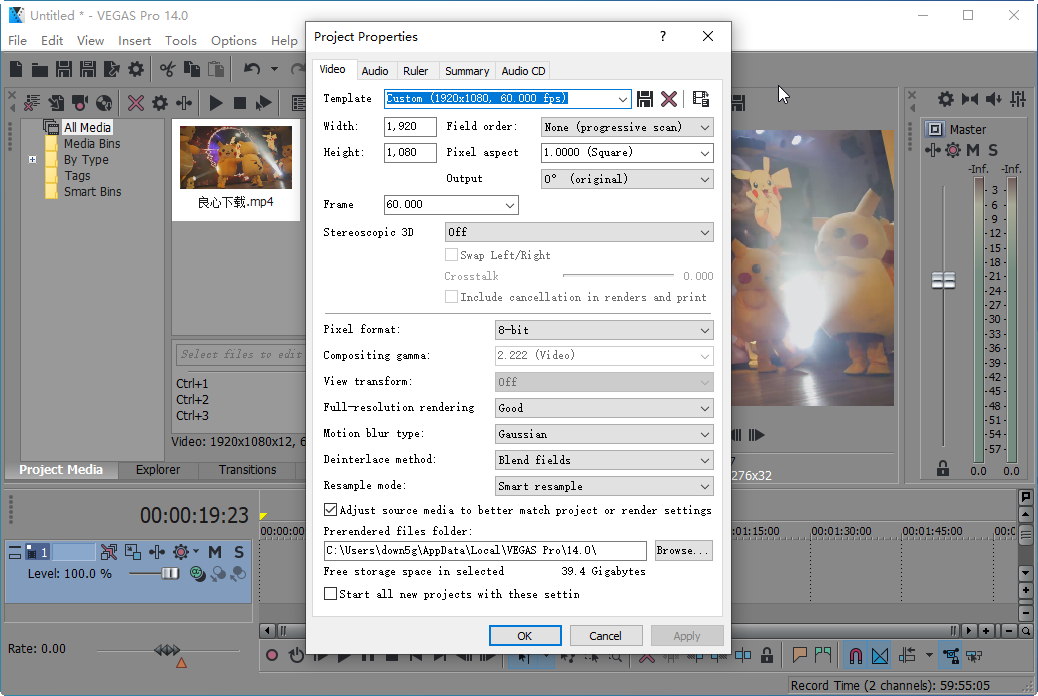Open the Stereoscopic 3D mode dropdown
This screenshot has height=696, width=1038.
[704, 232]
